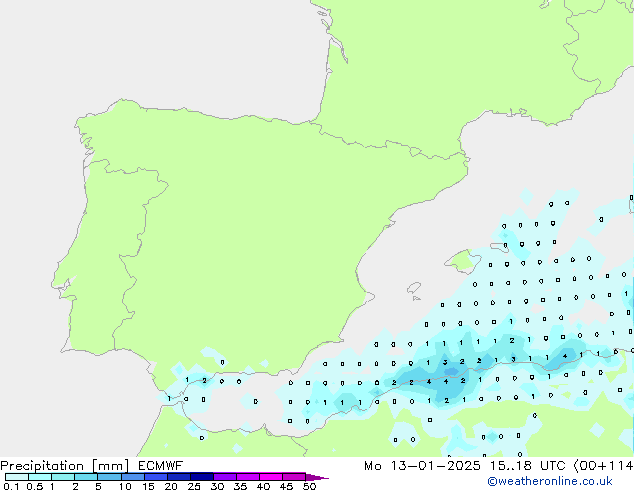Viewport: 634px width, 490px height.
Task: Click Ibiza island on the map
Action: [x=414, y=288]
